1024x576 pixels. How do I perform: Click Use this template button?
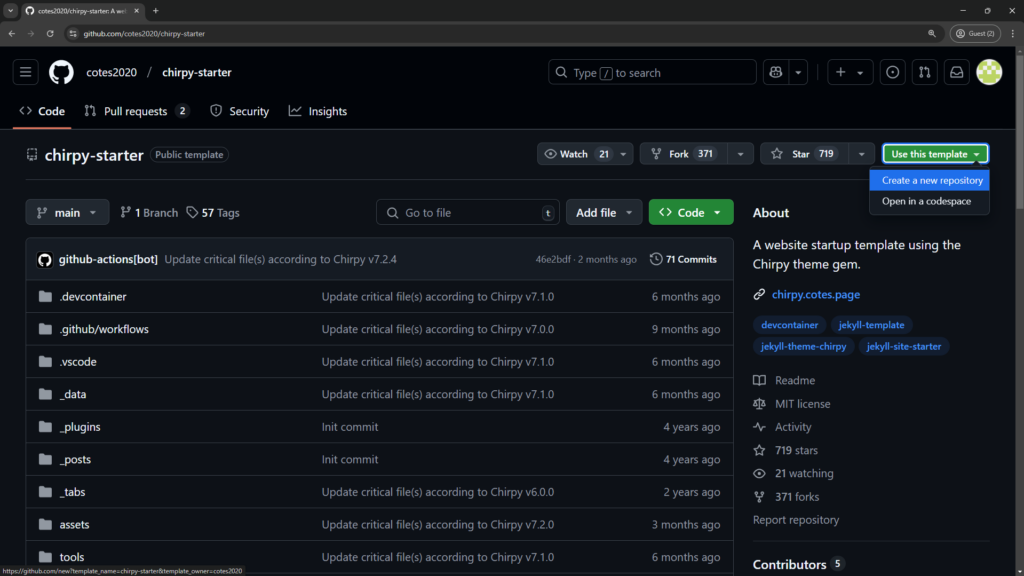click(x=935, y=154)
